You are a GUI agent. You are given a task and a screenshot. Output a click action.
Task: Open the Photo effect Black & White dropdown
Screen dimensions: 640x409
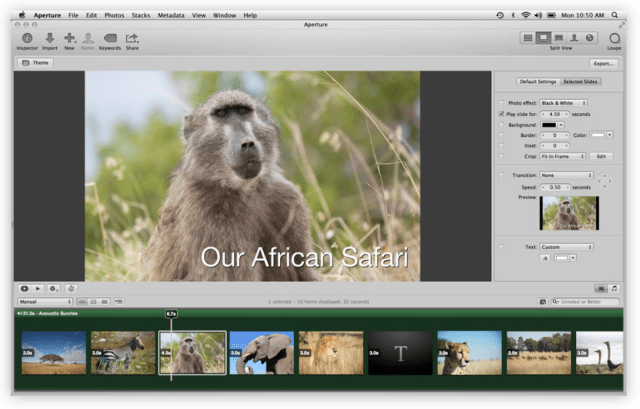pyautogui.click(x=564, y=103)
